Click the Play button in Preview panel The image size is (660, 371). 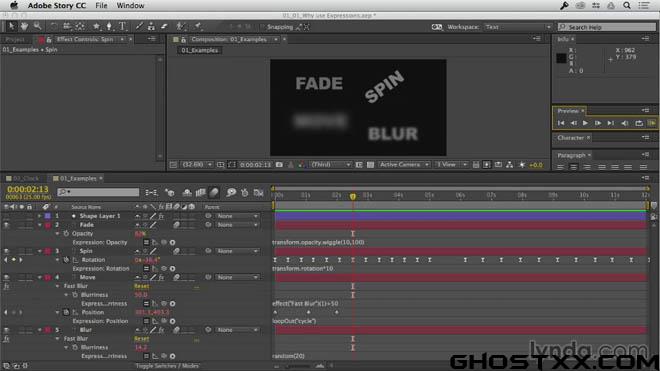coord(585,123)
